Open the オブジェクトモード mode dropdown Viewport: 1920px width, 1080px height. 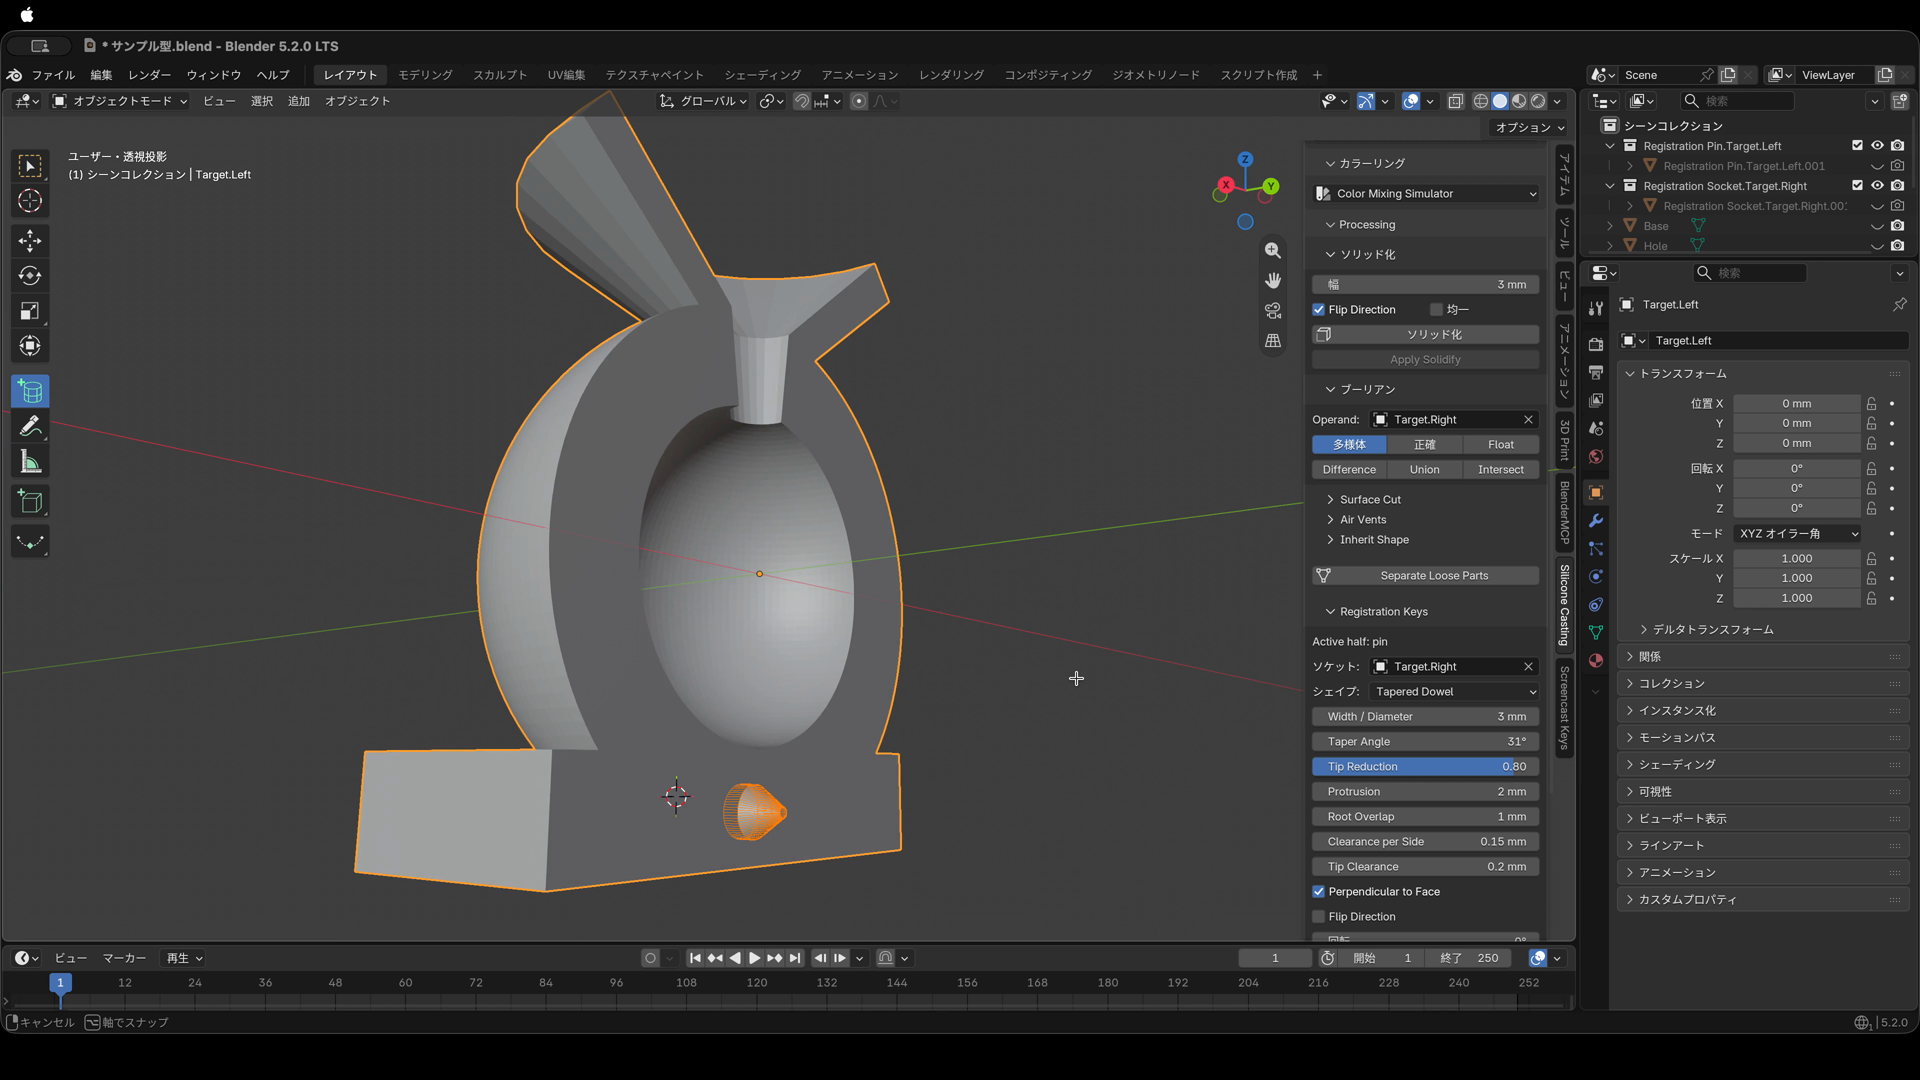[x=120, y=101]
